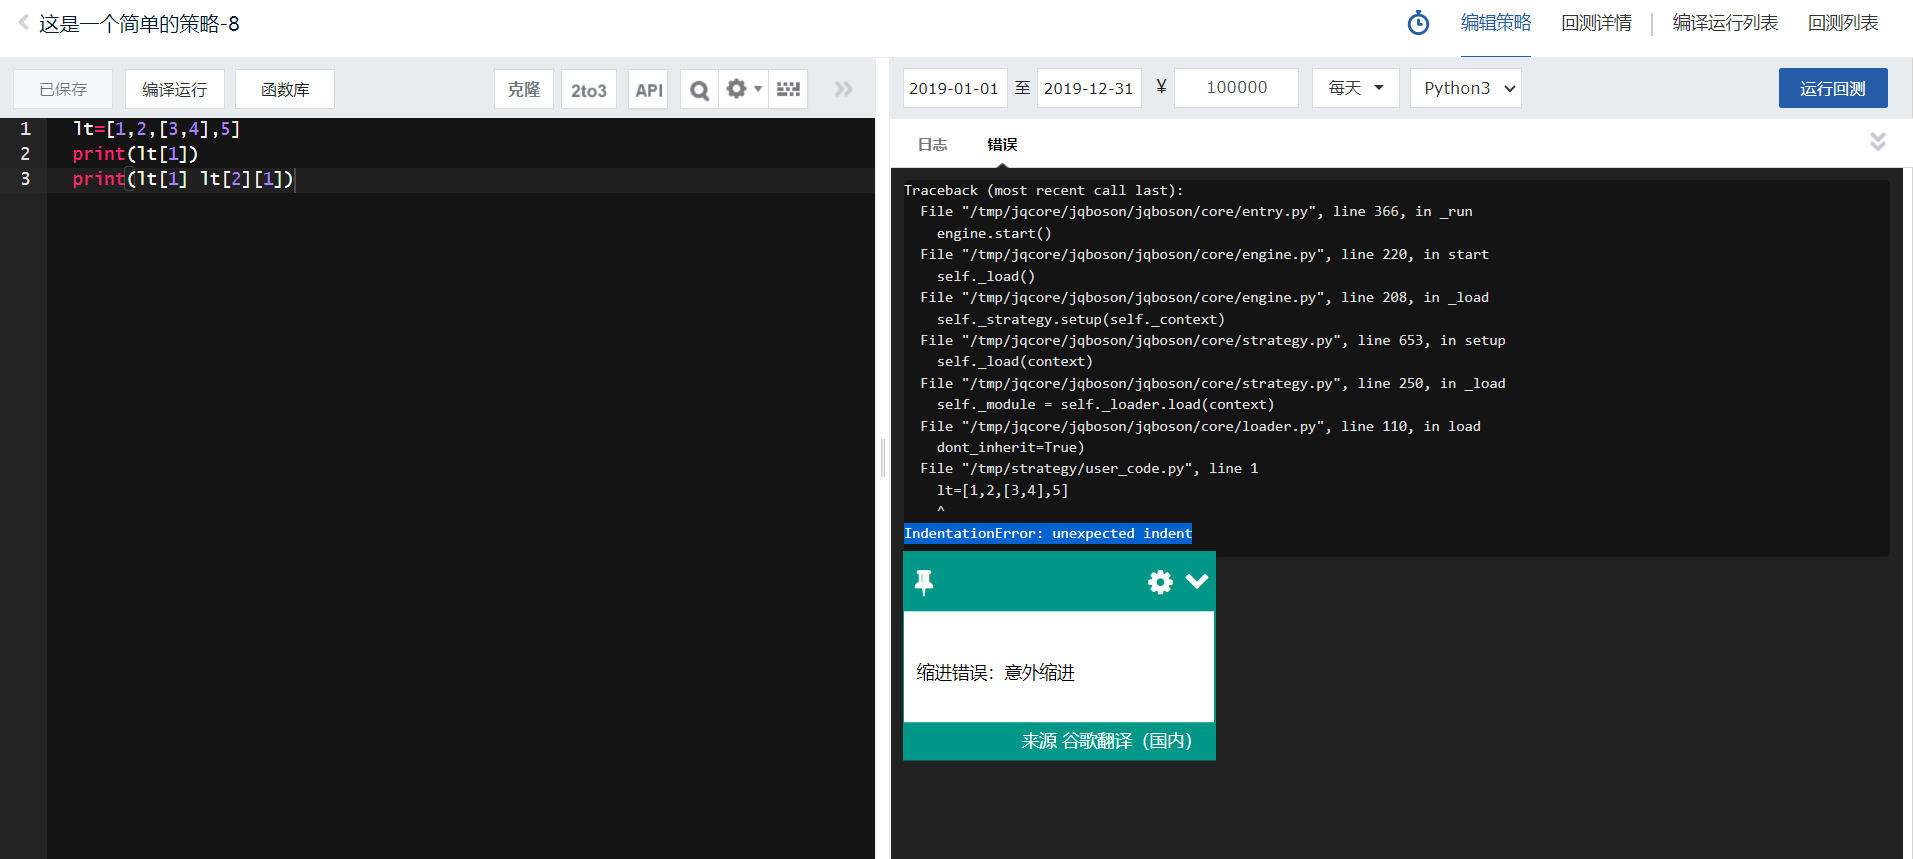Switch to the 日志 tab
Viewport: 1913px width, 859px height.
932,145
